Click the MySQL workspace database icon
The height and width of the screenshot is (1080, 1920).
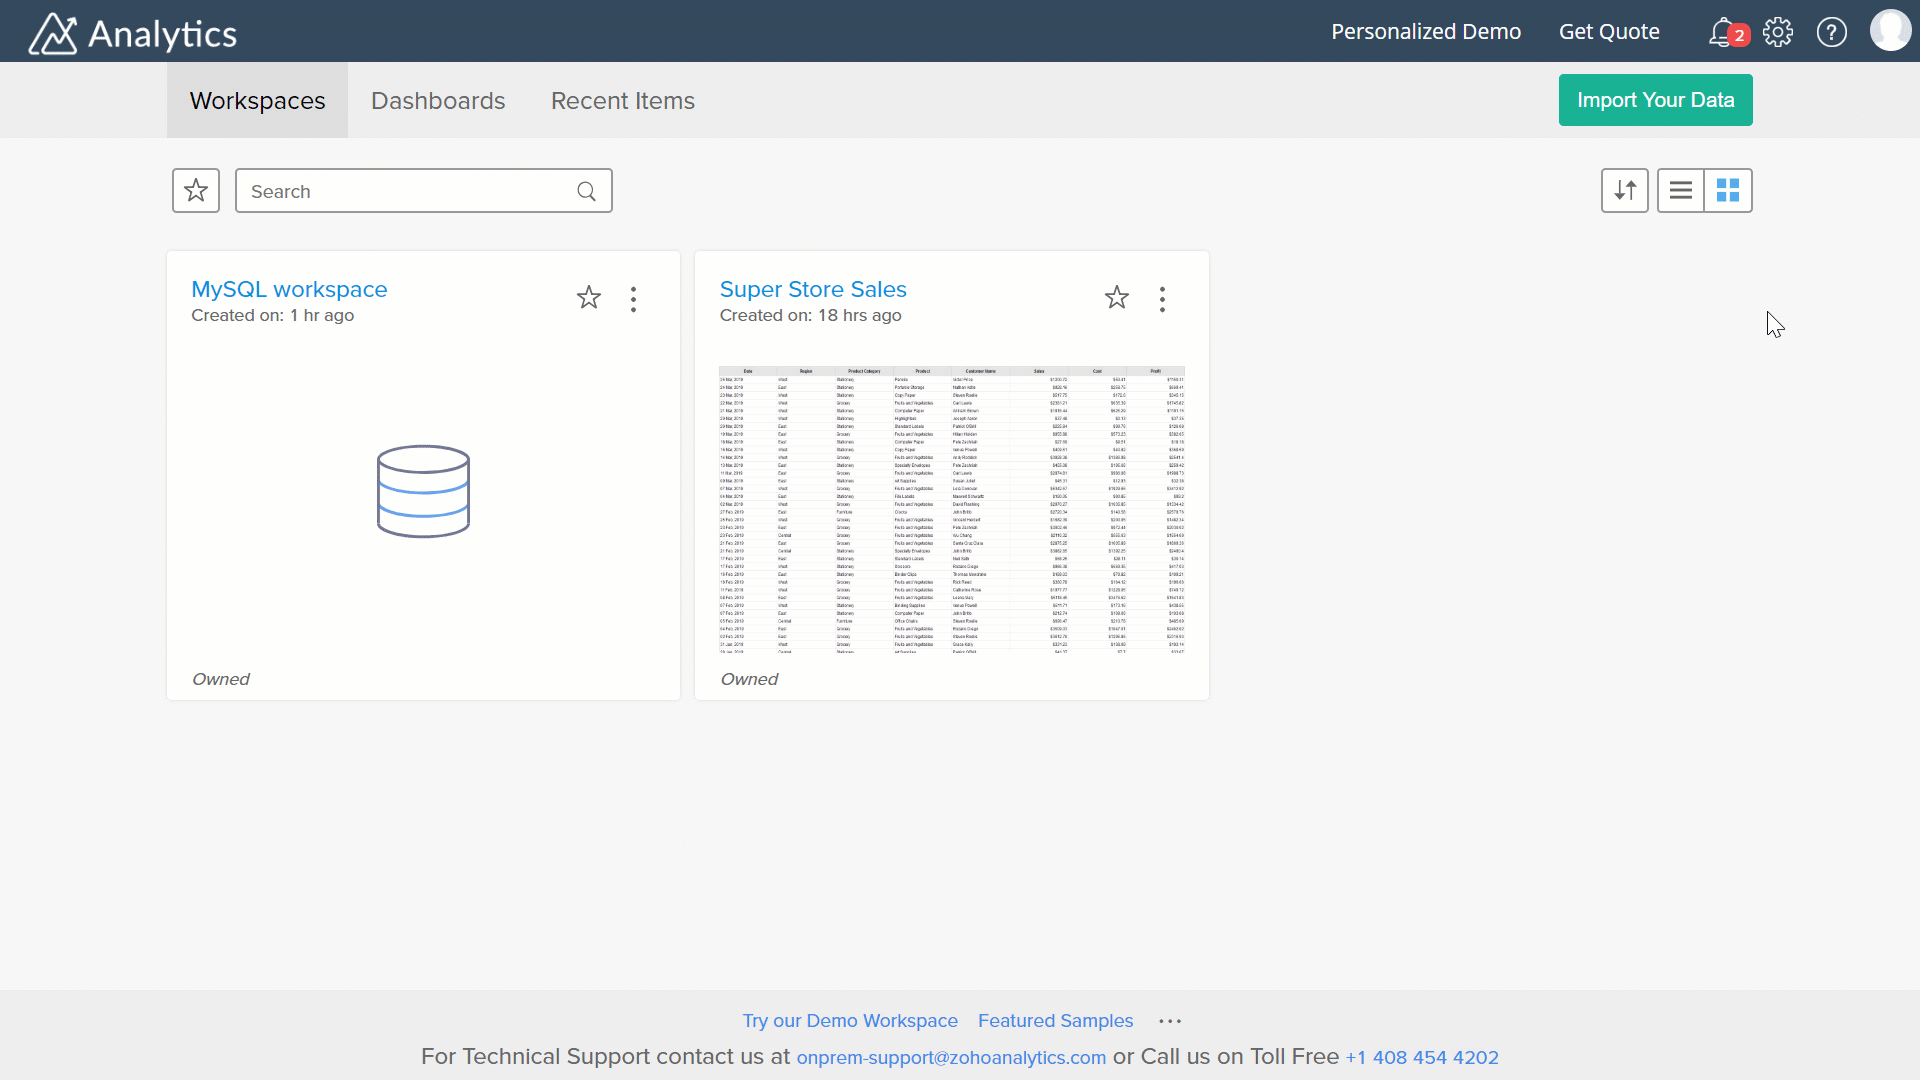423,491
